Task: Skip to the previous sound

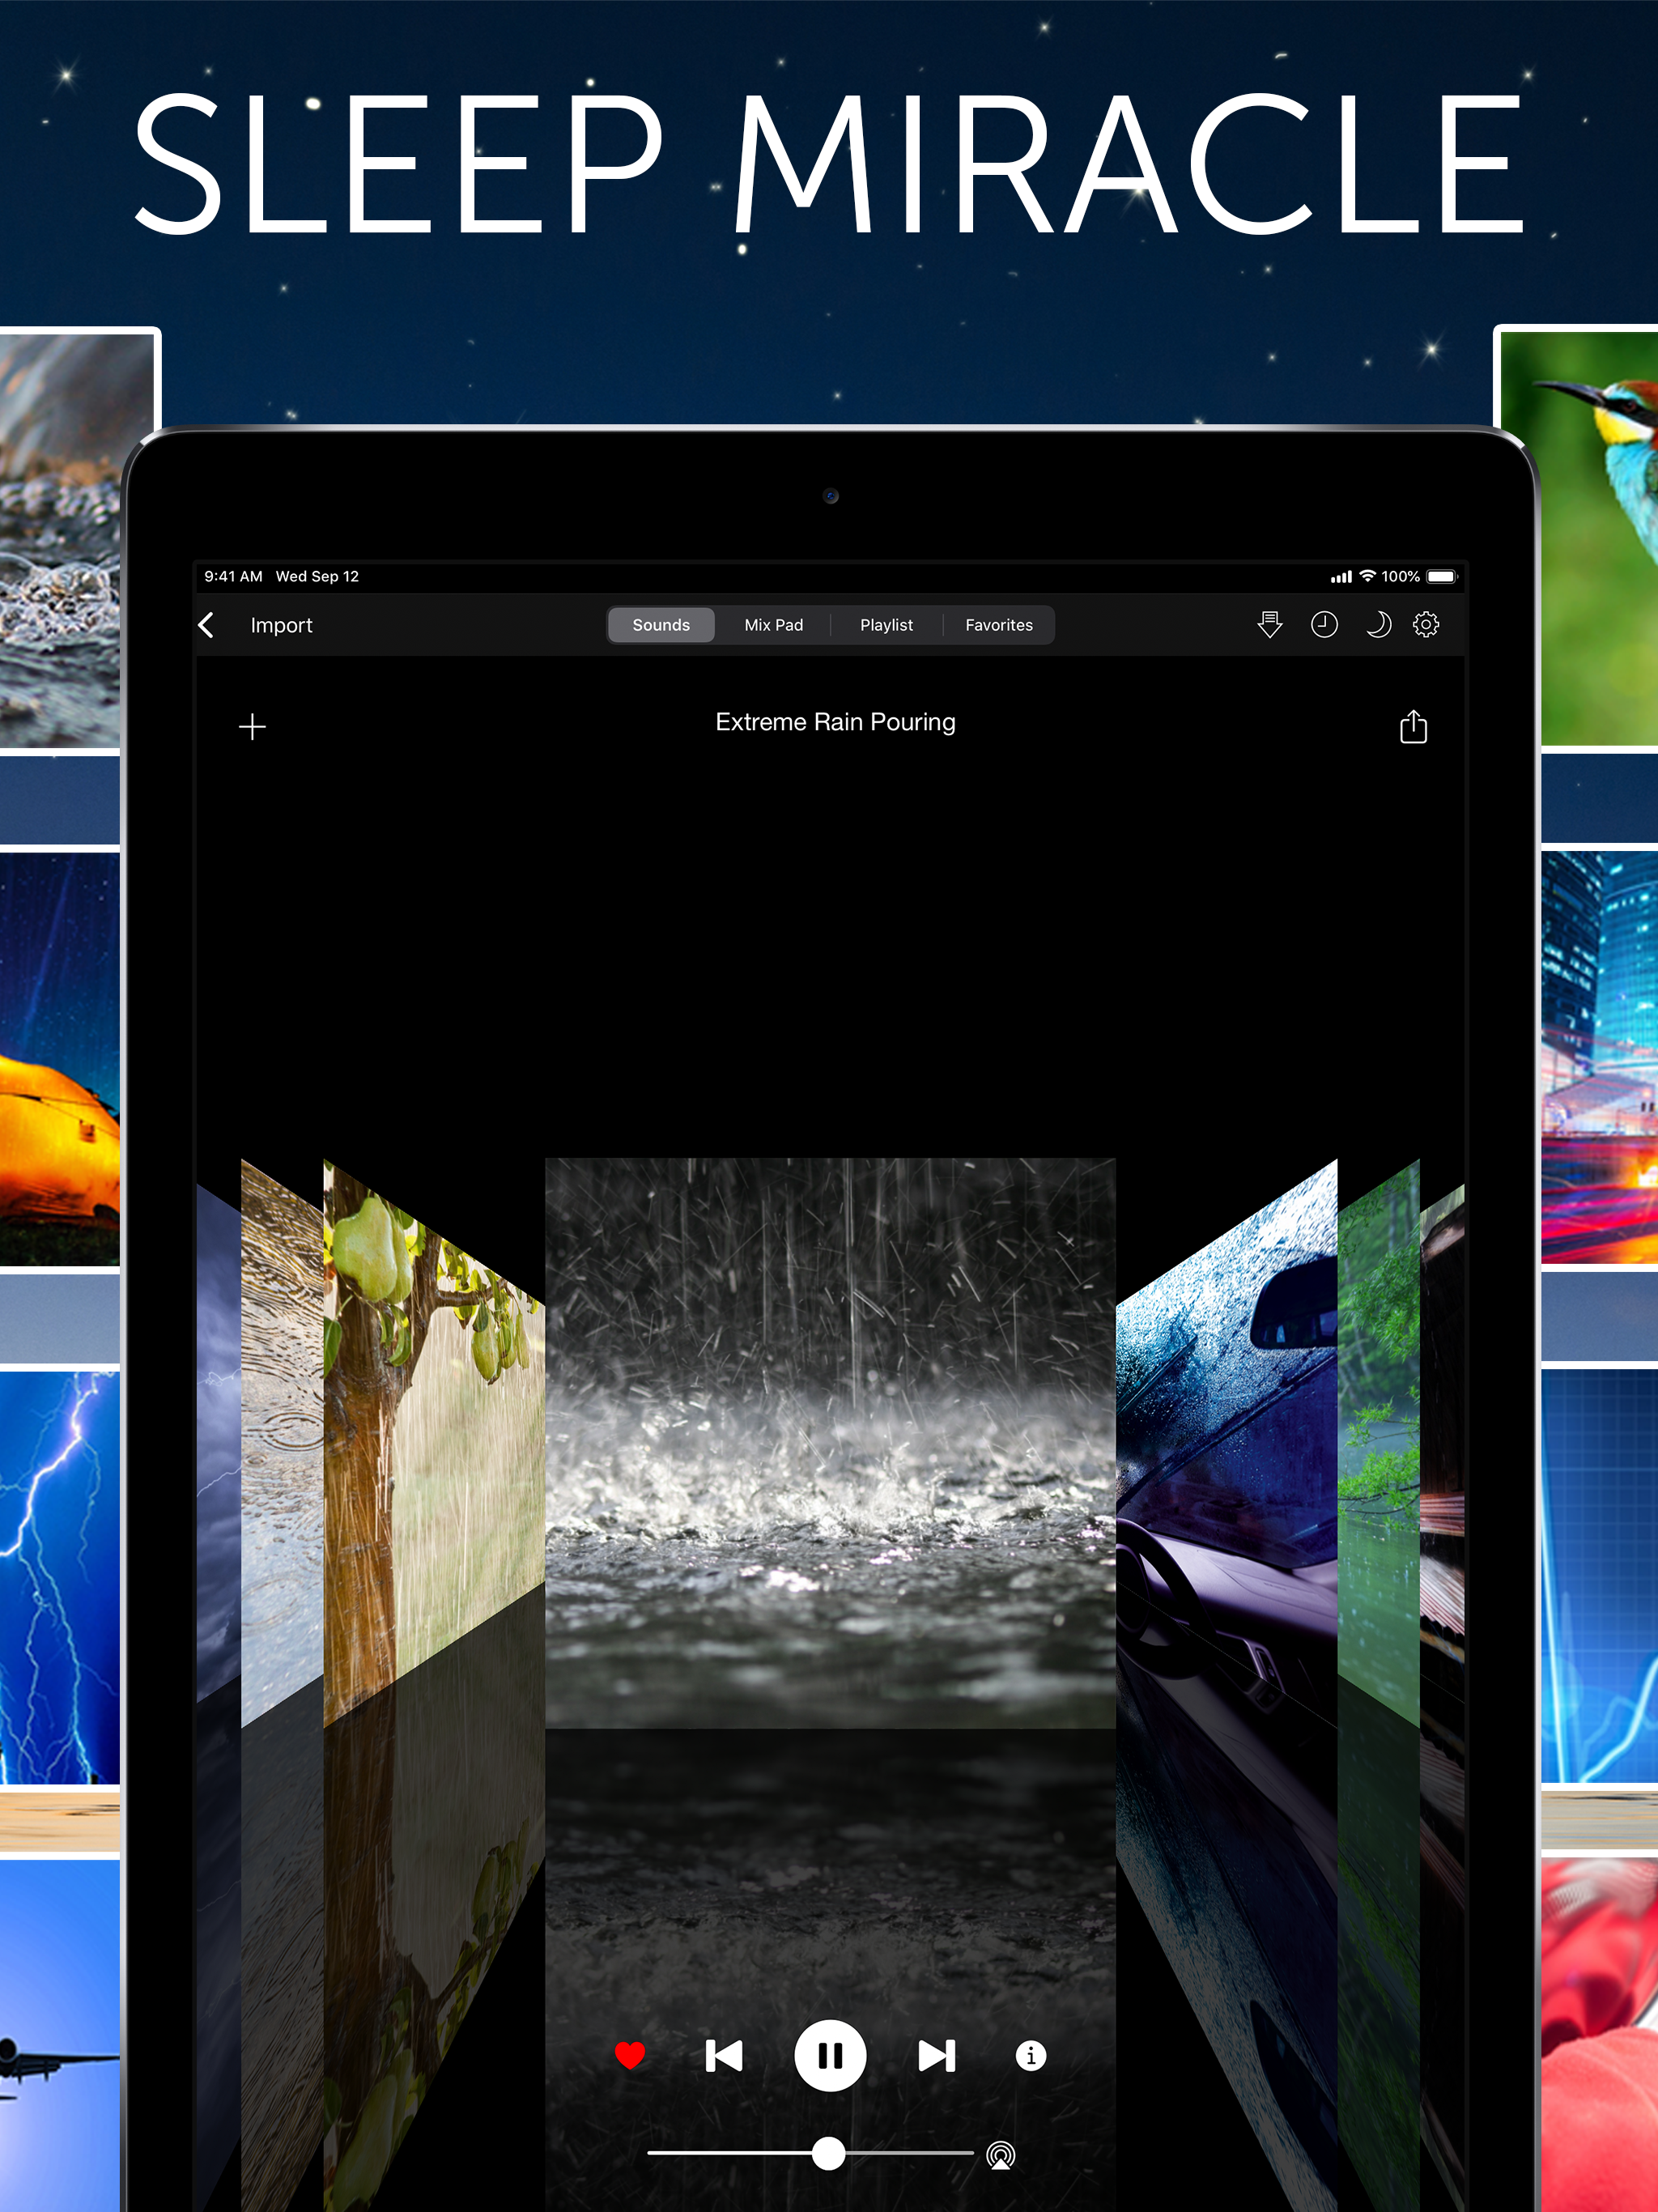Action: 724,2056
